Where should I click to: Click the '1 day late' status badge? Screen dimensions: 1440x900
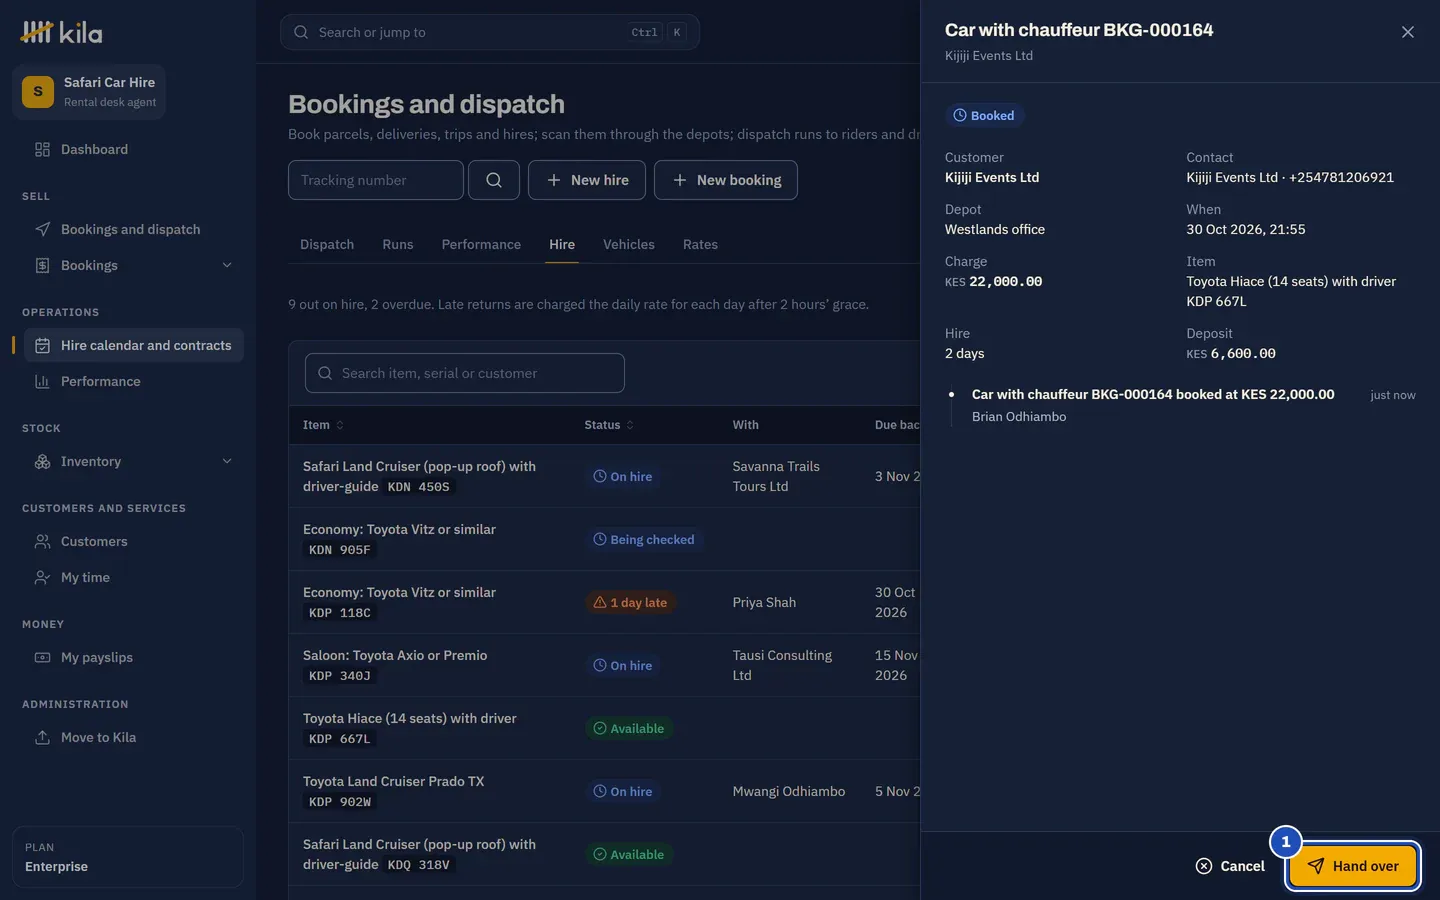pos(630,602)
